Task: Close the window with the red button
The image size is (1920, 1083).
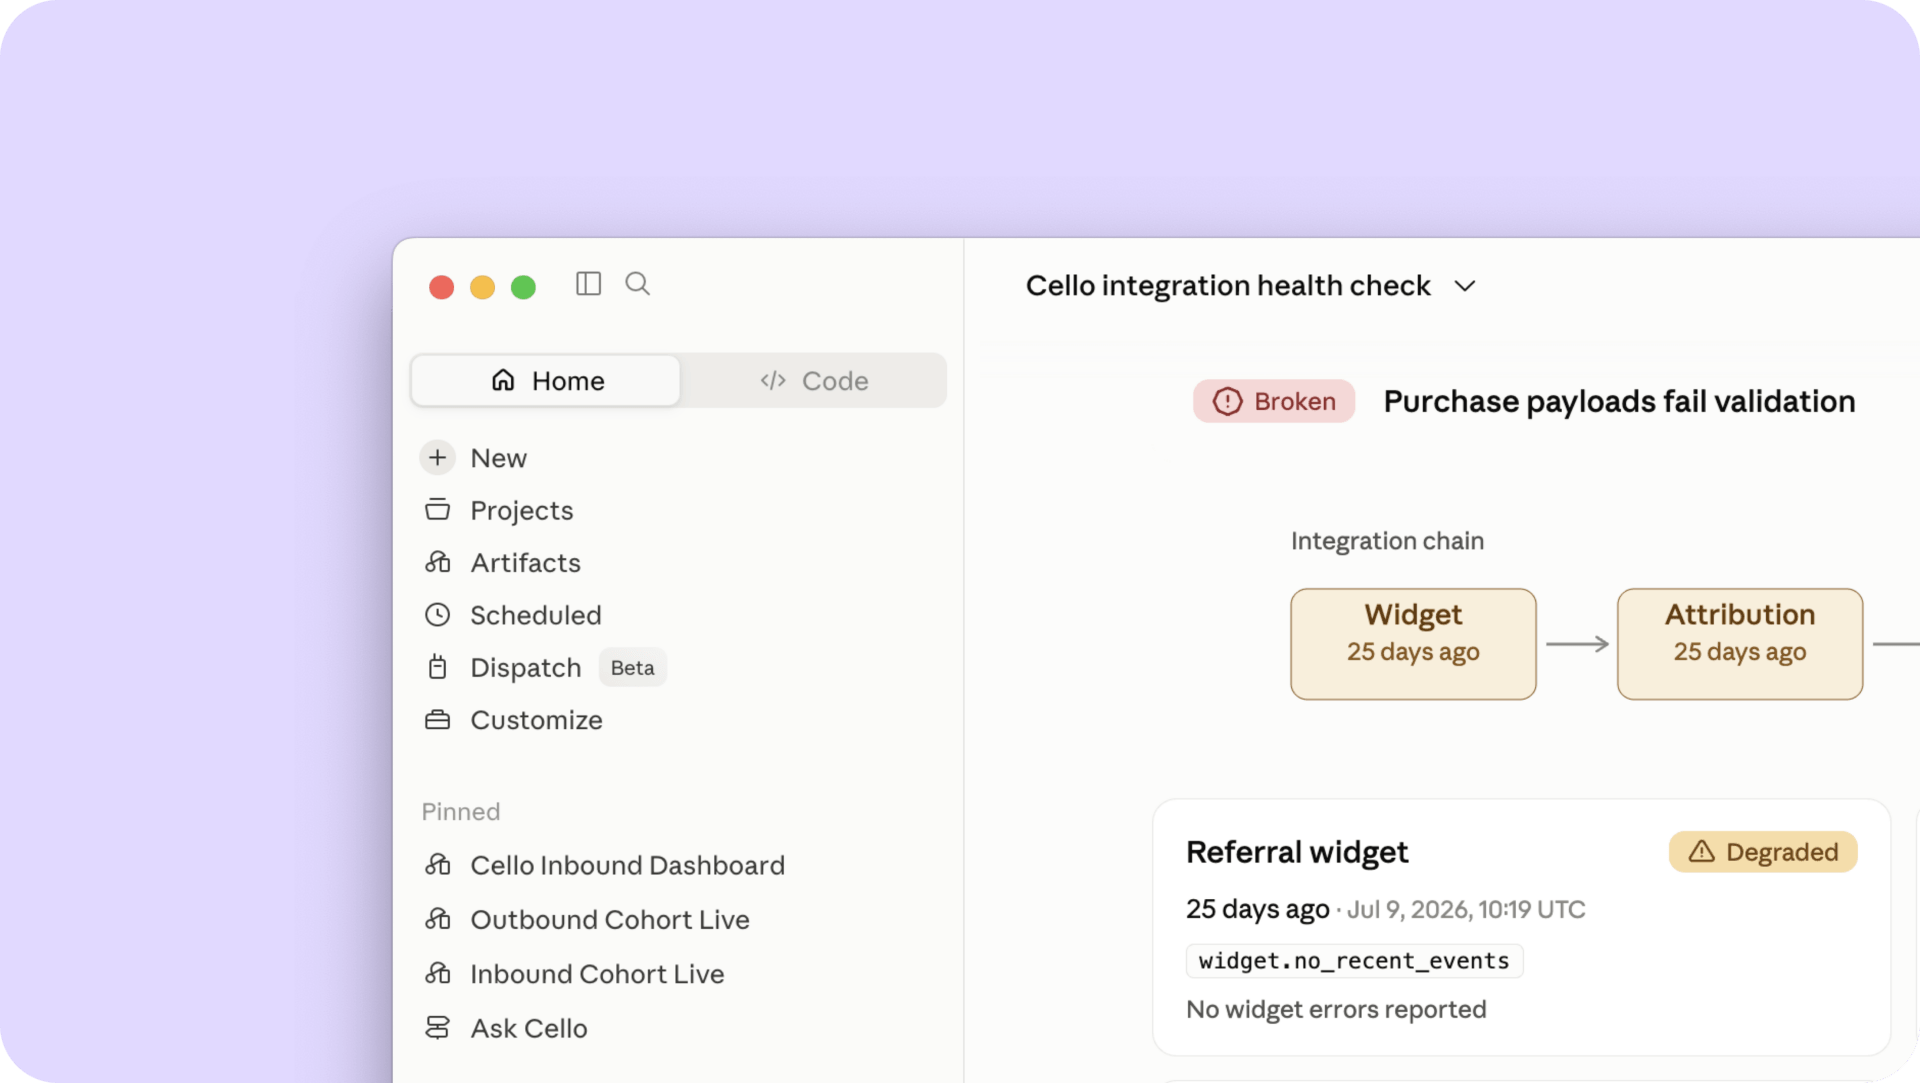Action: (x=441, y=288)
